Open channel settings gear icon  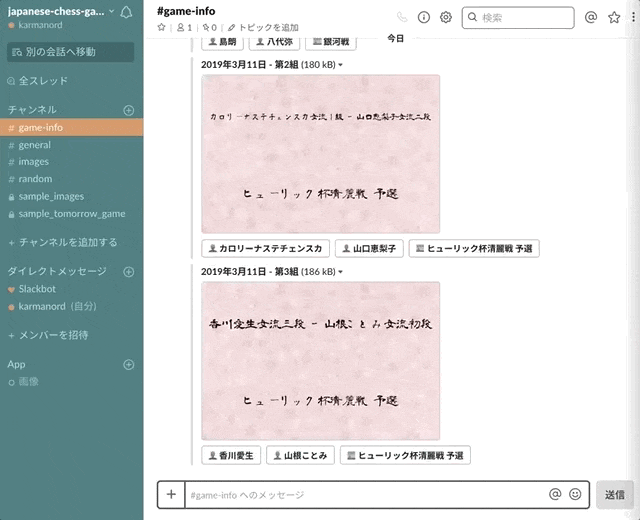pos(446,17)
